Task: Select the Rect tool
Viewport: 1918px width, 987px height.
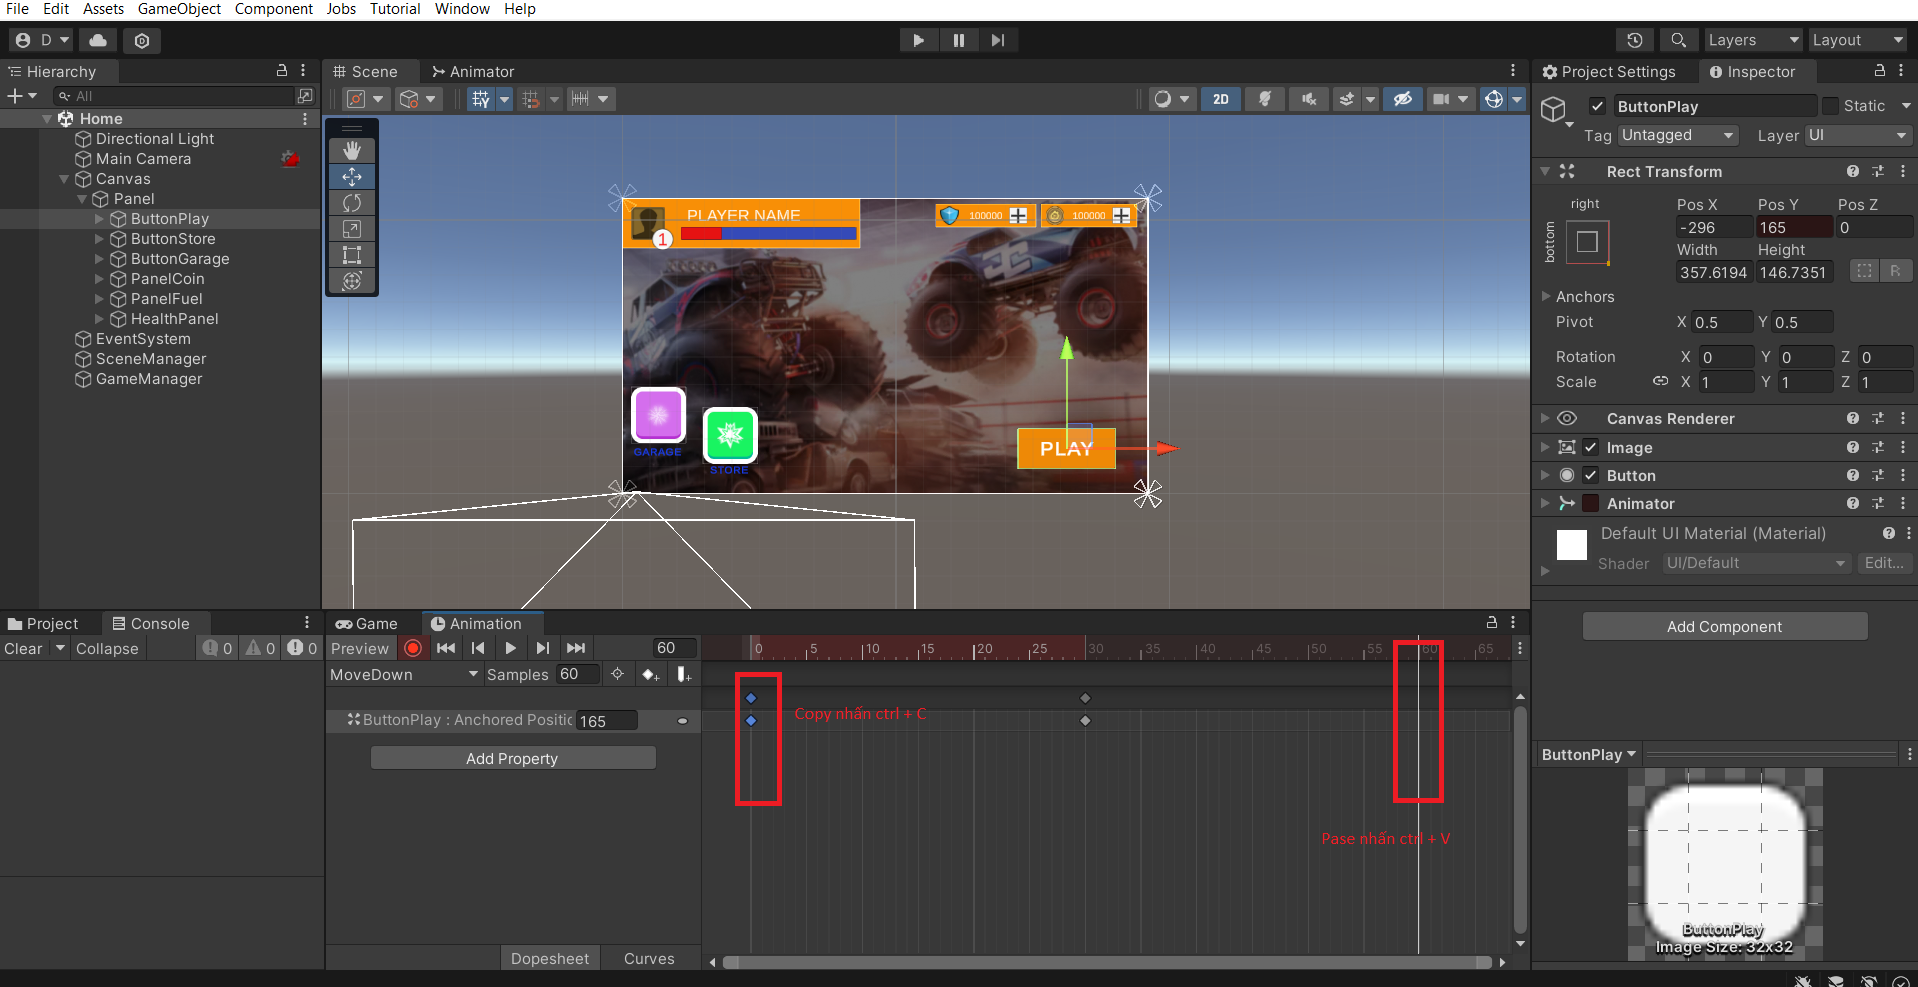Action: click(352, 255)
